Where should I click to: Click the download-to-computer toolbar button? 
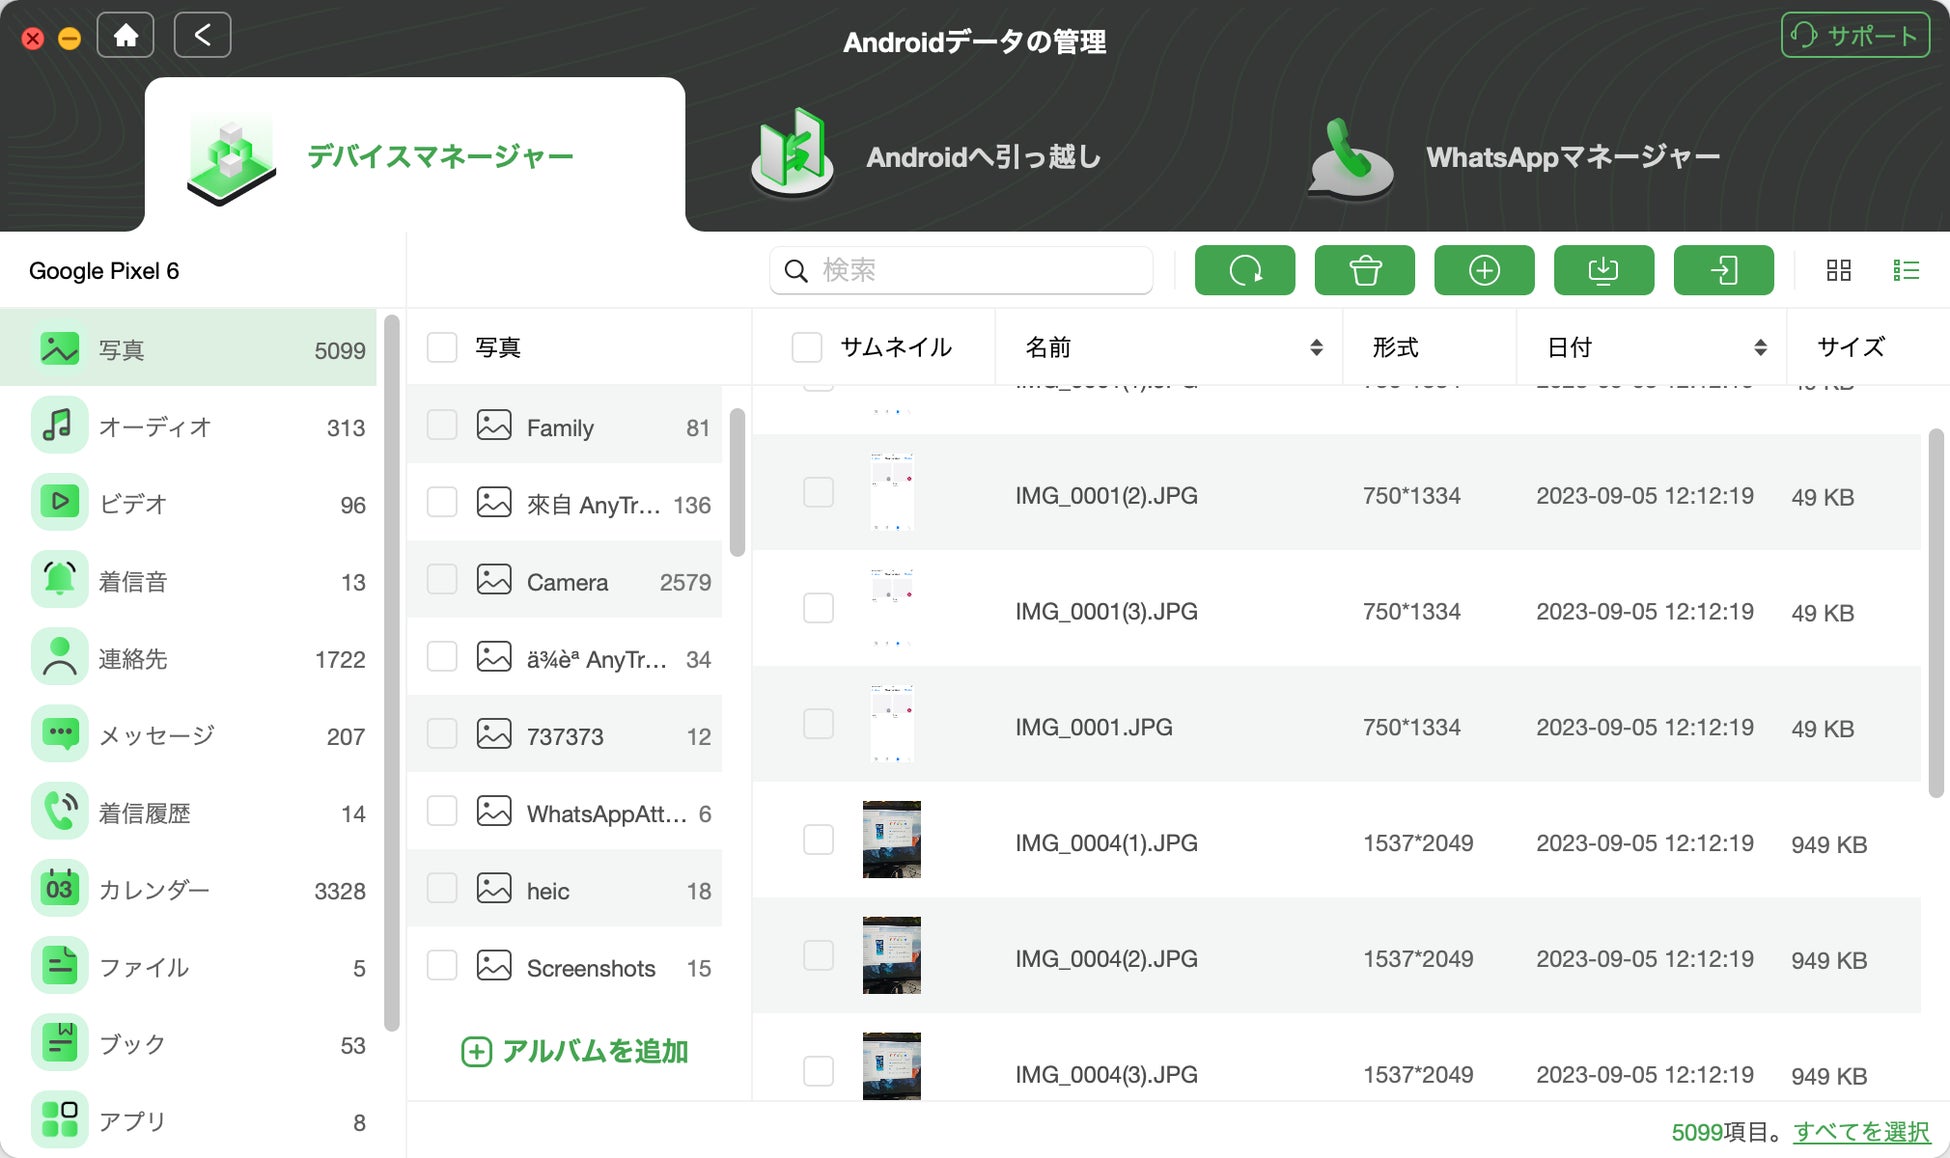point(1603,270)
